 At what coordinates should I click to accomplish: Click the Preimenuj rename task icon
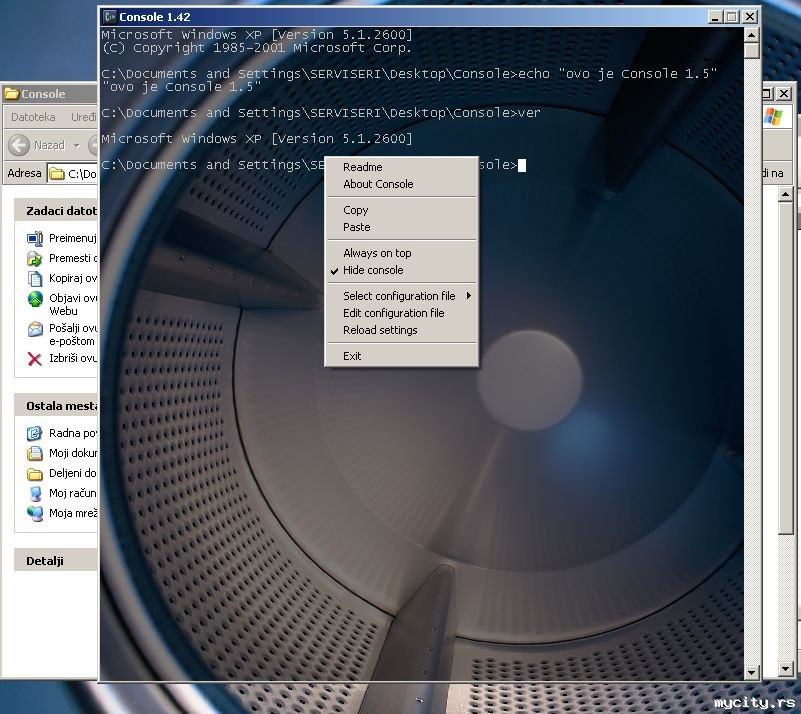pyautogui.click(x=35, y=238)
